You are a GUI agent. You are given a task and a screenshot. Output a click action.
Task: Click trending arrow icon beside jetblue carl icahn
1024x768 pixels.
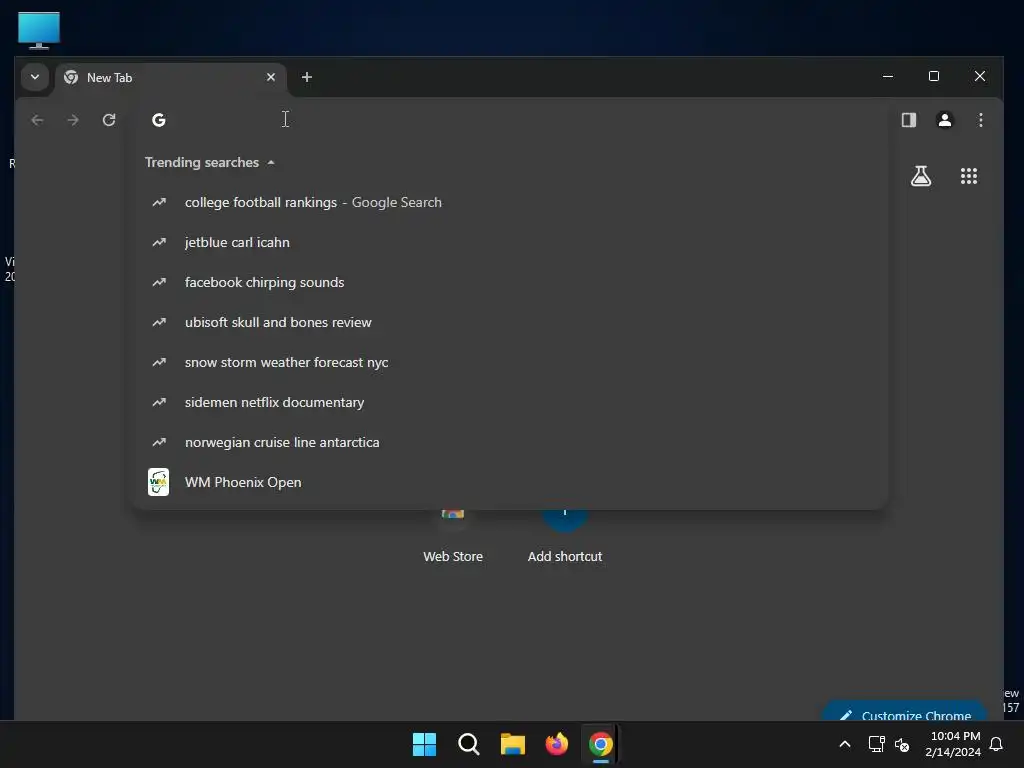point(159,242)
